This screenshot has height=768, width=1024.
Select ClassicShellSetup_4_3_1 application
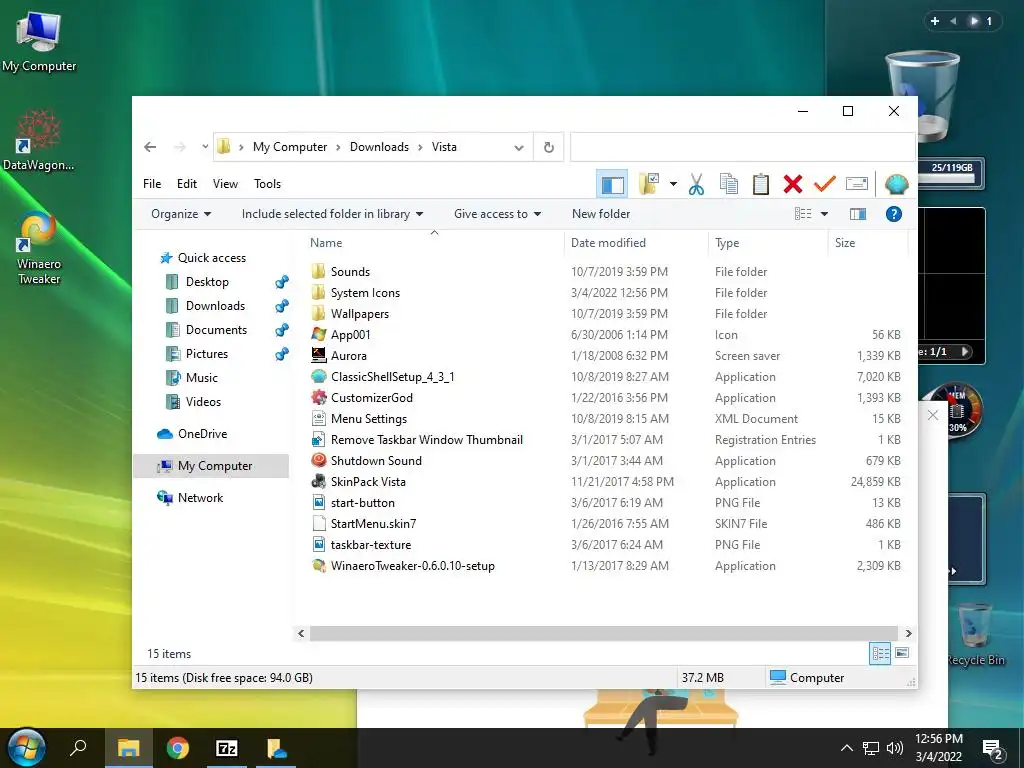click(x=392, y=377)
